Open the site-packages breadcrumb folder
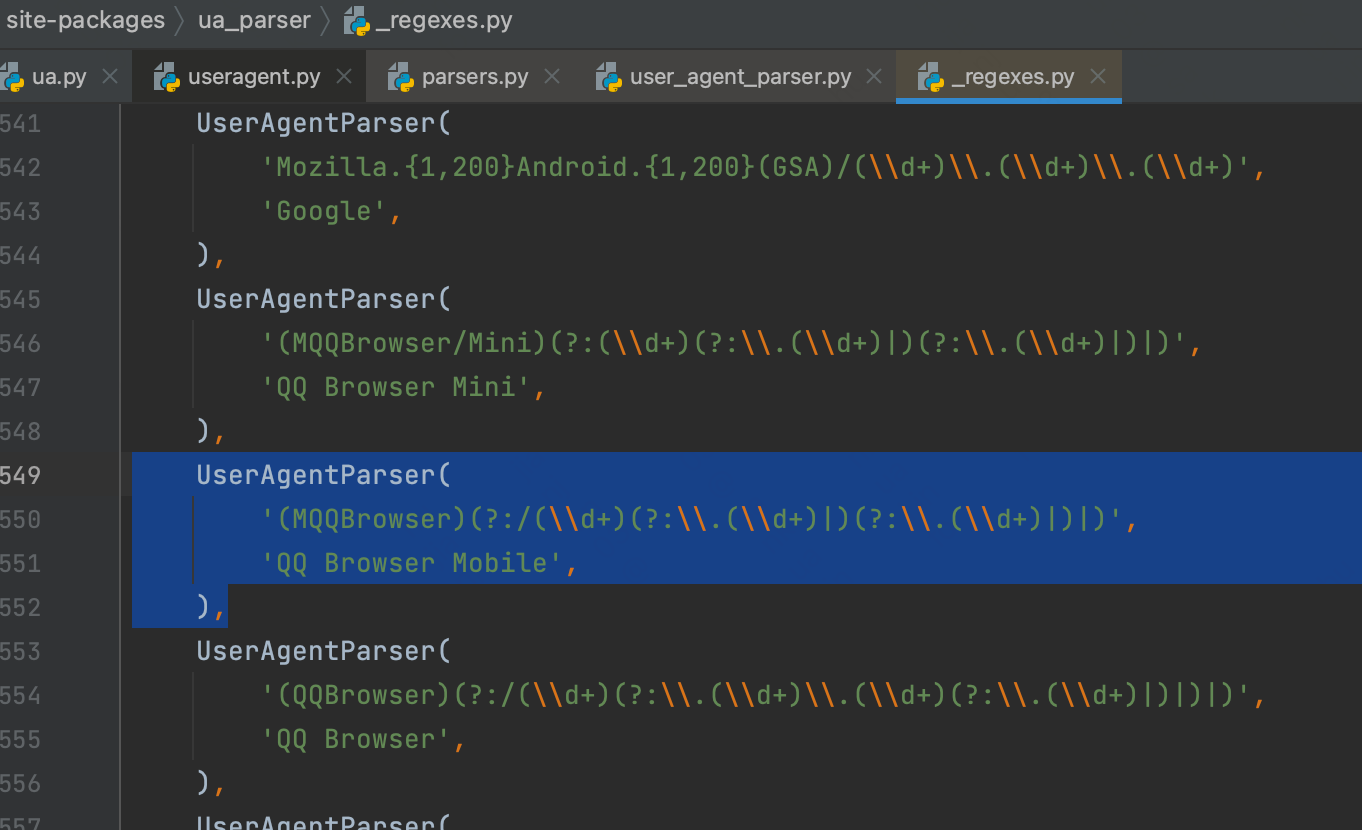The height and width of the screenshot is (830, 1362). (x=85, y=21)
